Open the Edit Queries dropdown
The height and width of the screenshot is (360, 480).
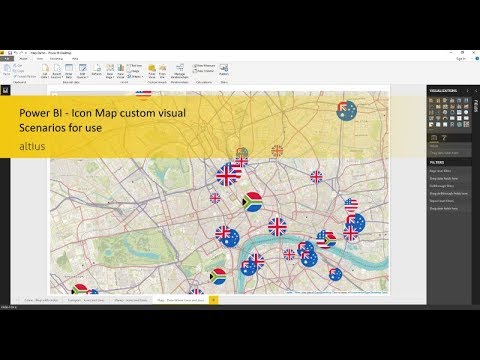tap(82, 71)
